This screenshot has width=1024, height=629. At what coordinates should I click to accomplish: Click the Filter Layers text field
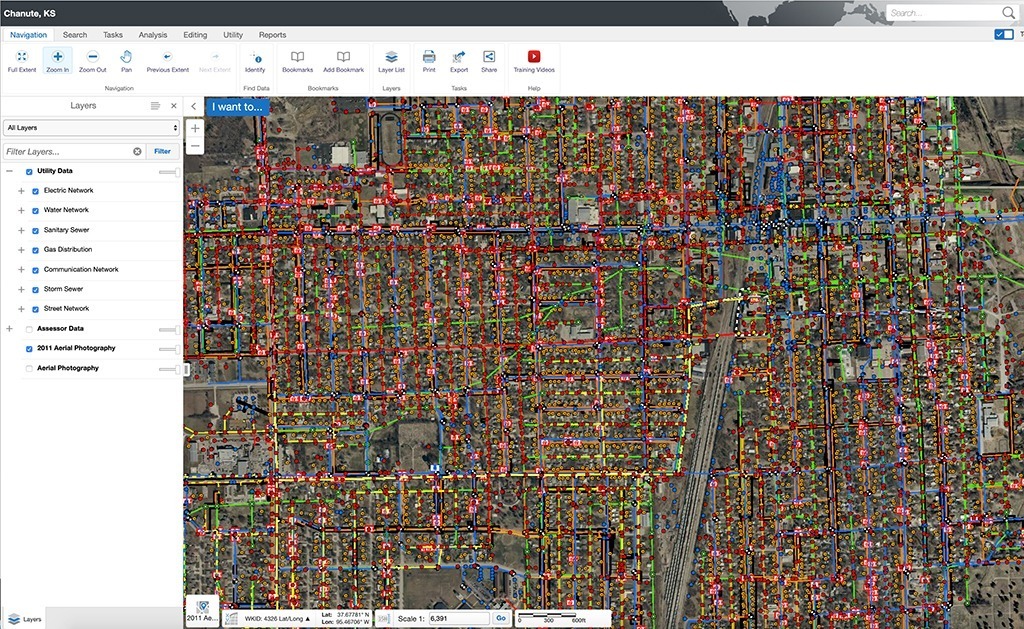pyautogui.click(x=68, y=152)
